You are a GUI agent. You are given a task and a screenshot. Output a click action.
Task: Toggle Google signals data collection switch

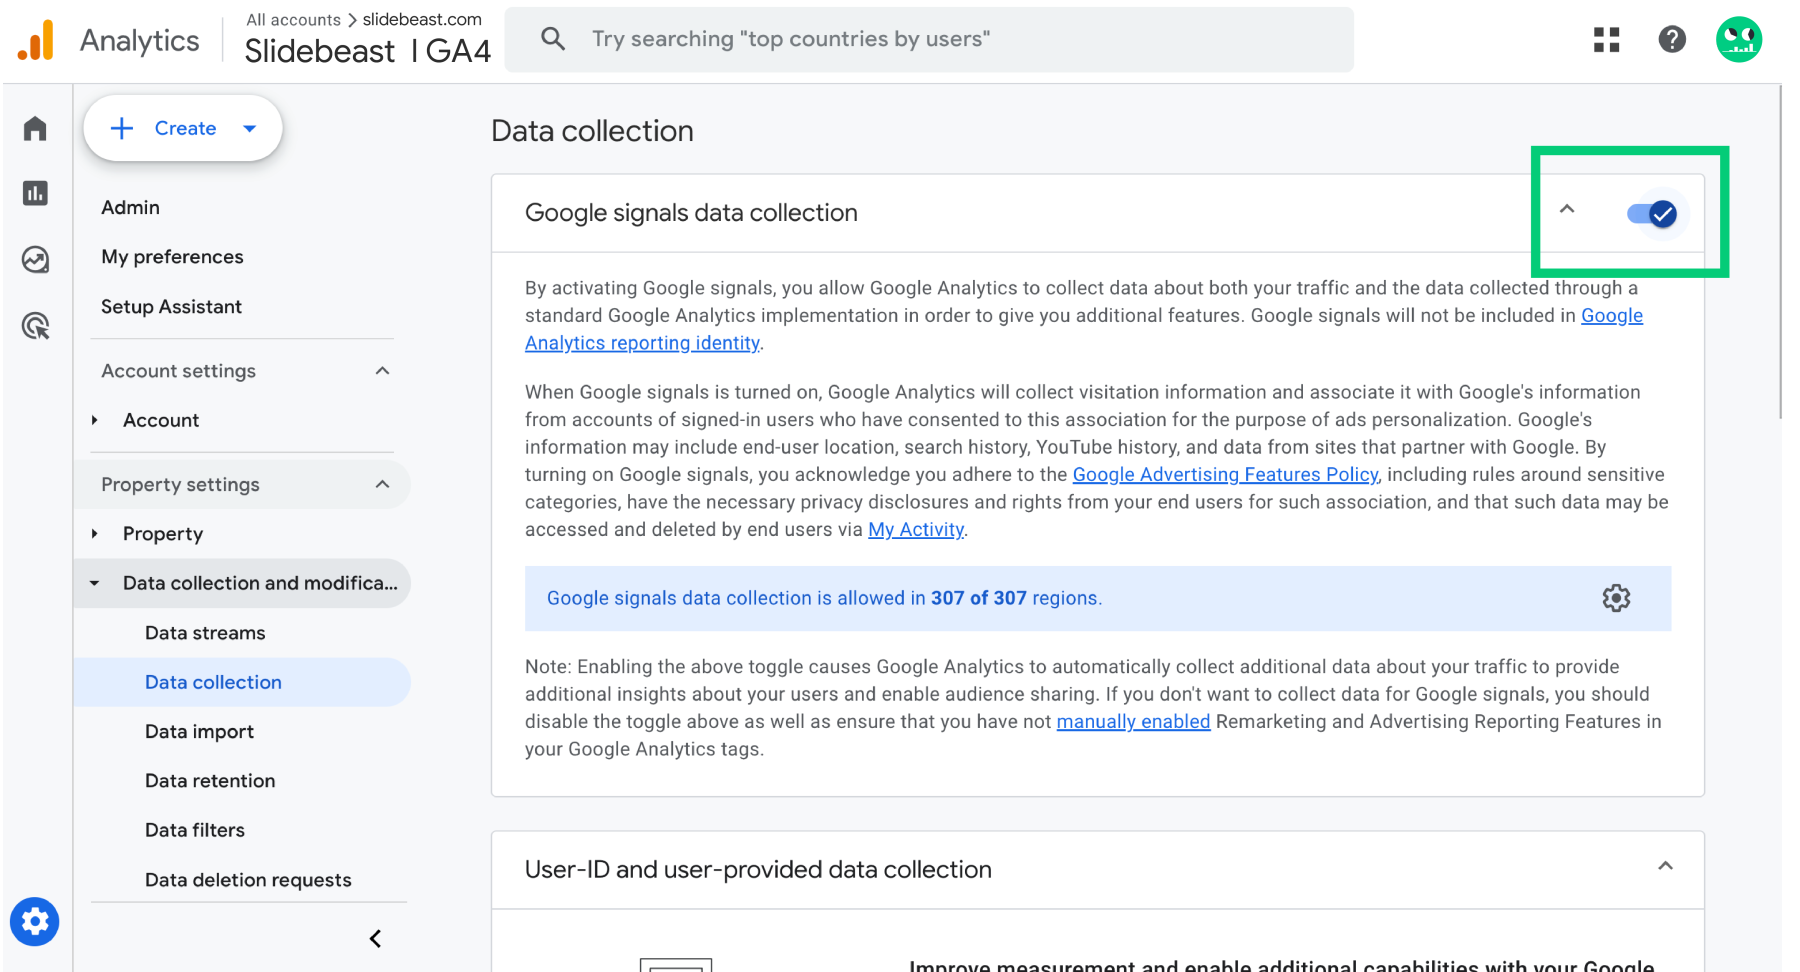click(x=1652, y=213)
